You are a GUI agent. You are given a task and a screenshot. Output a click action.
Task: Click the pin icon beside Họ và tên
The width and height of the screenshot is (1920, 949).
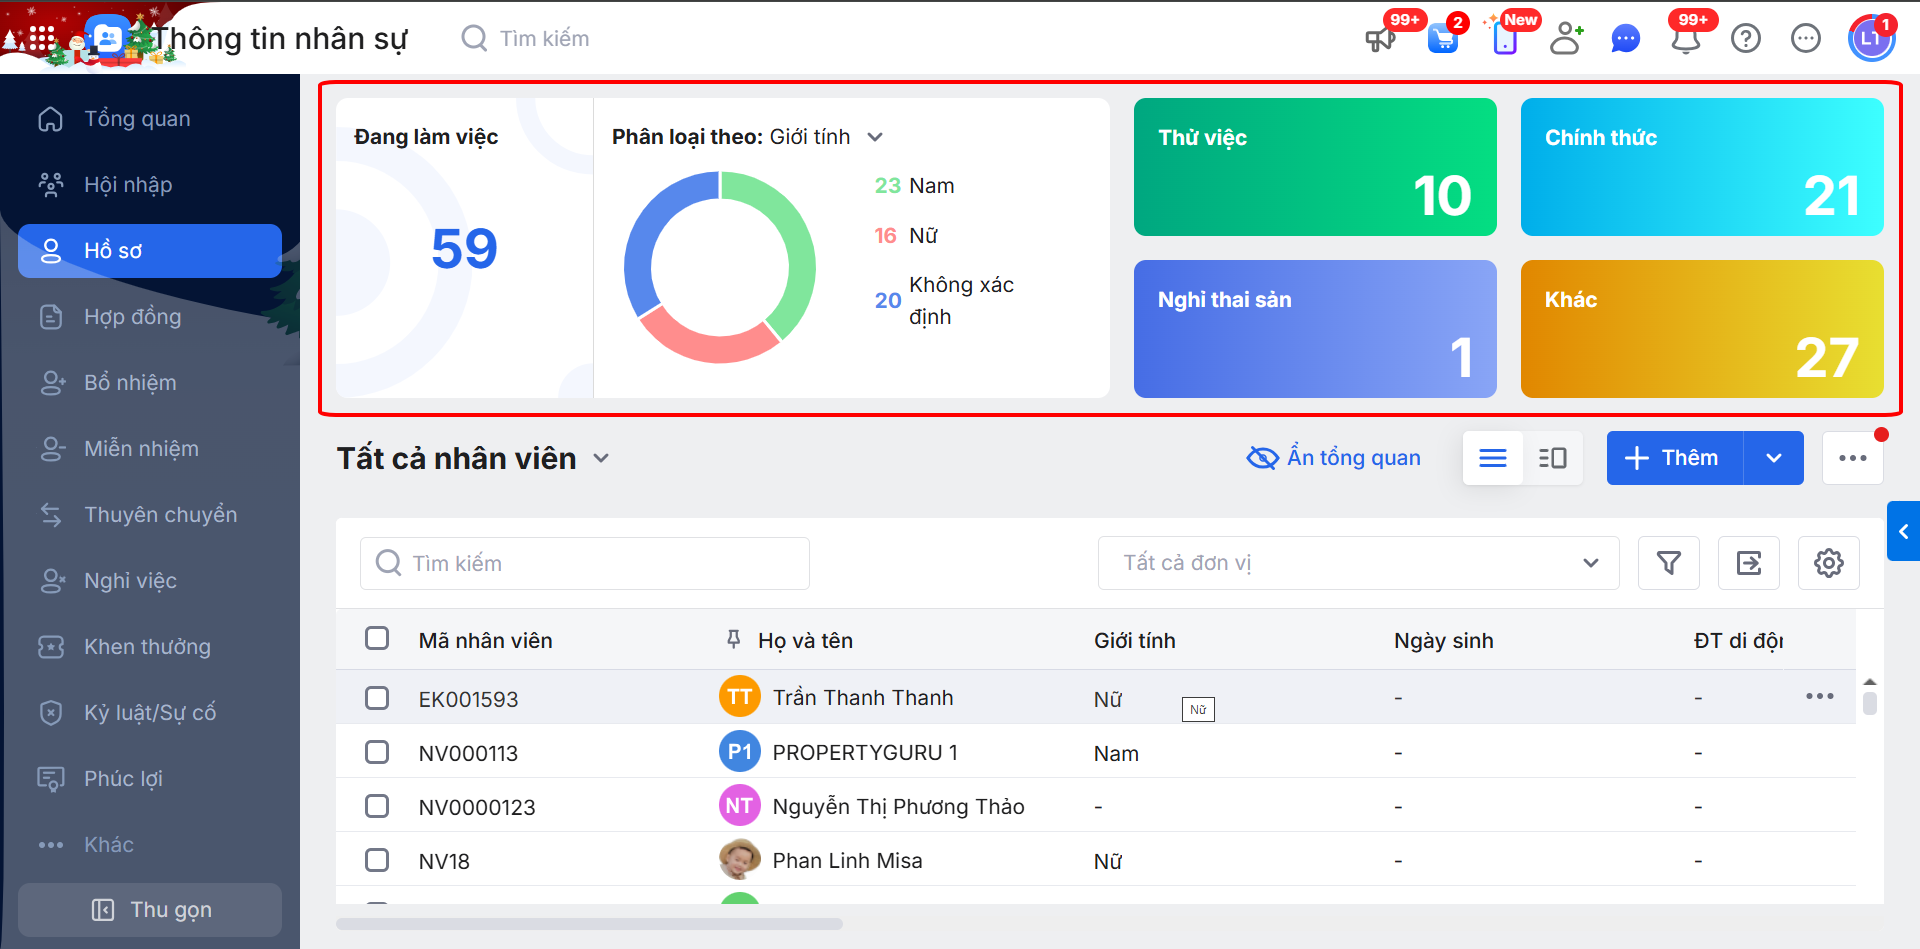tap(734, 639)
